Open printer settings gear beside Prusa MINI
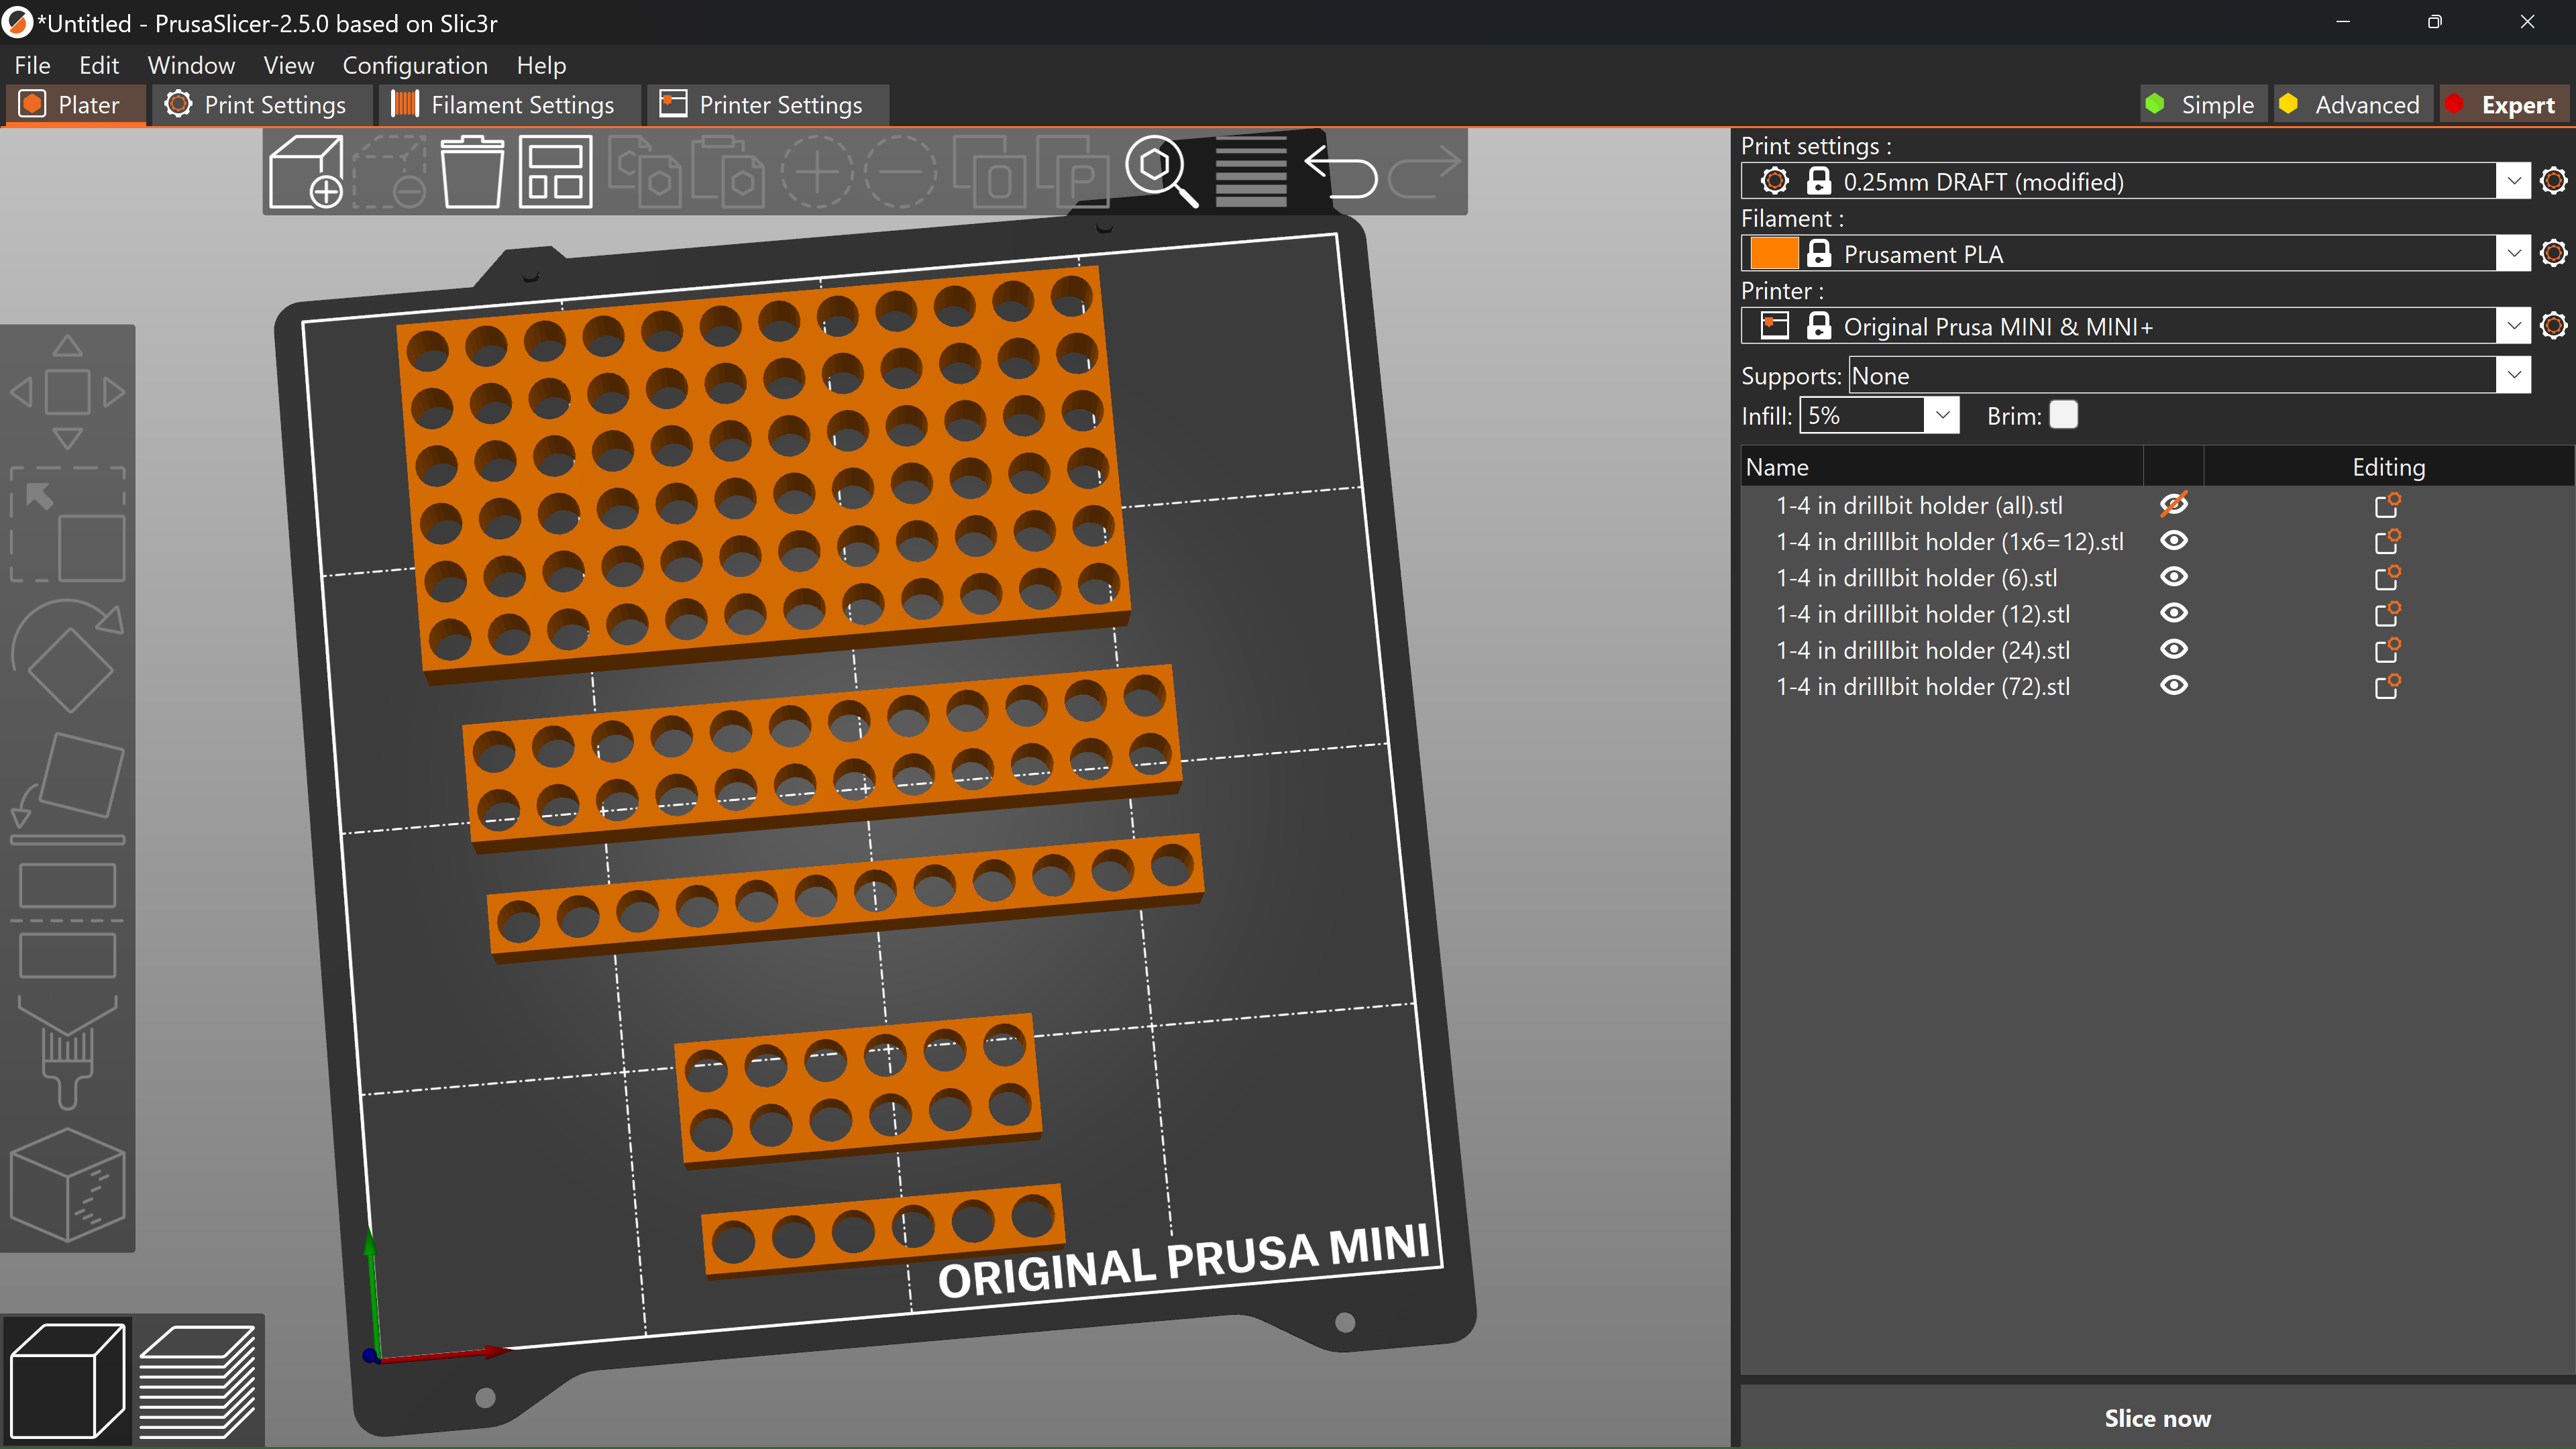The width and height of the screenshot is (2576, 1449). point(2553,326)
